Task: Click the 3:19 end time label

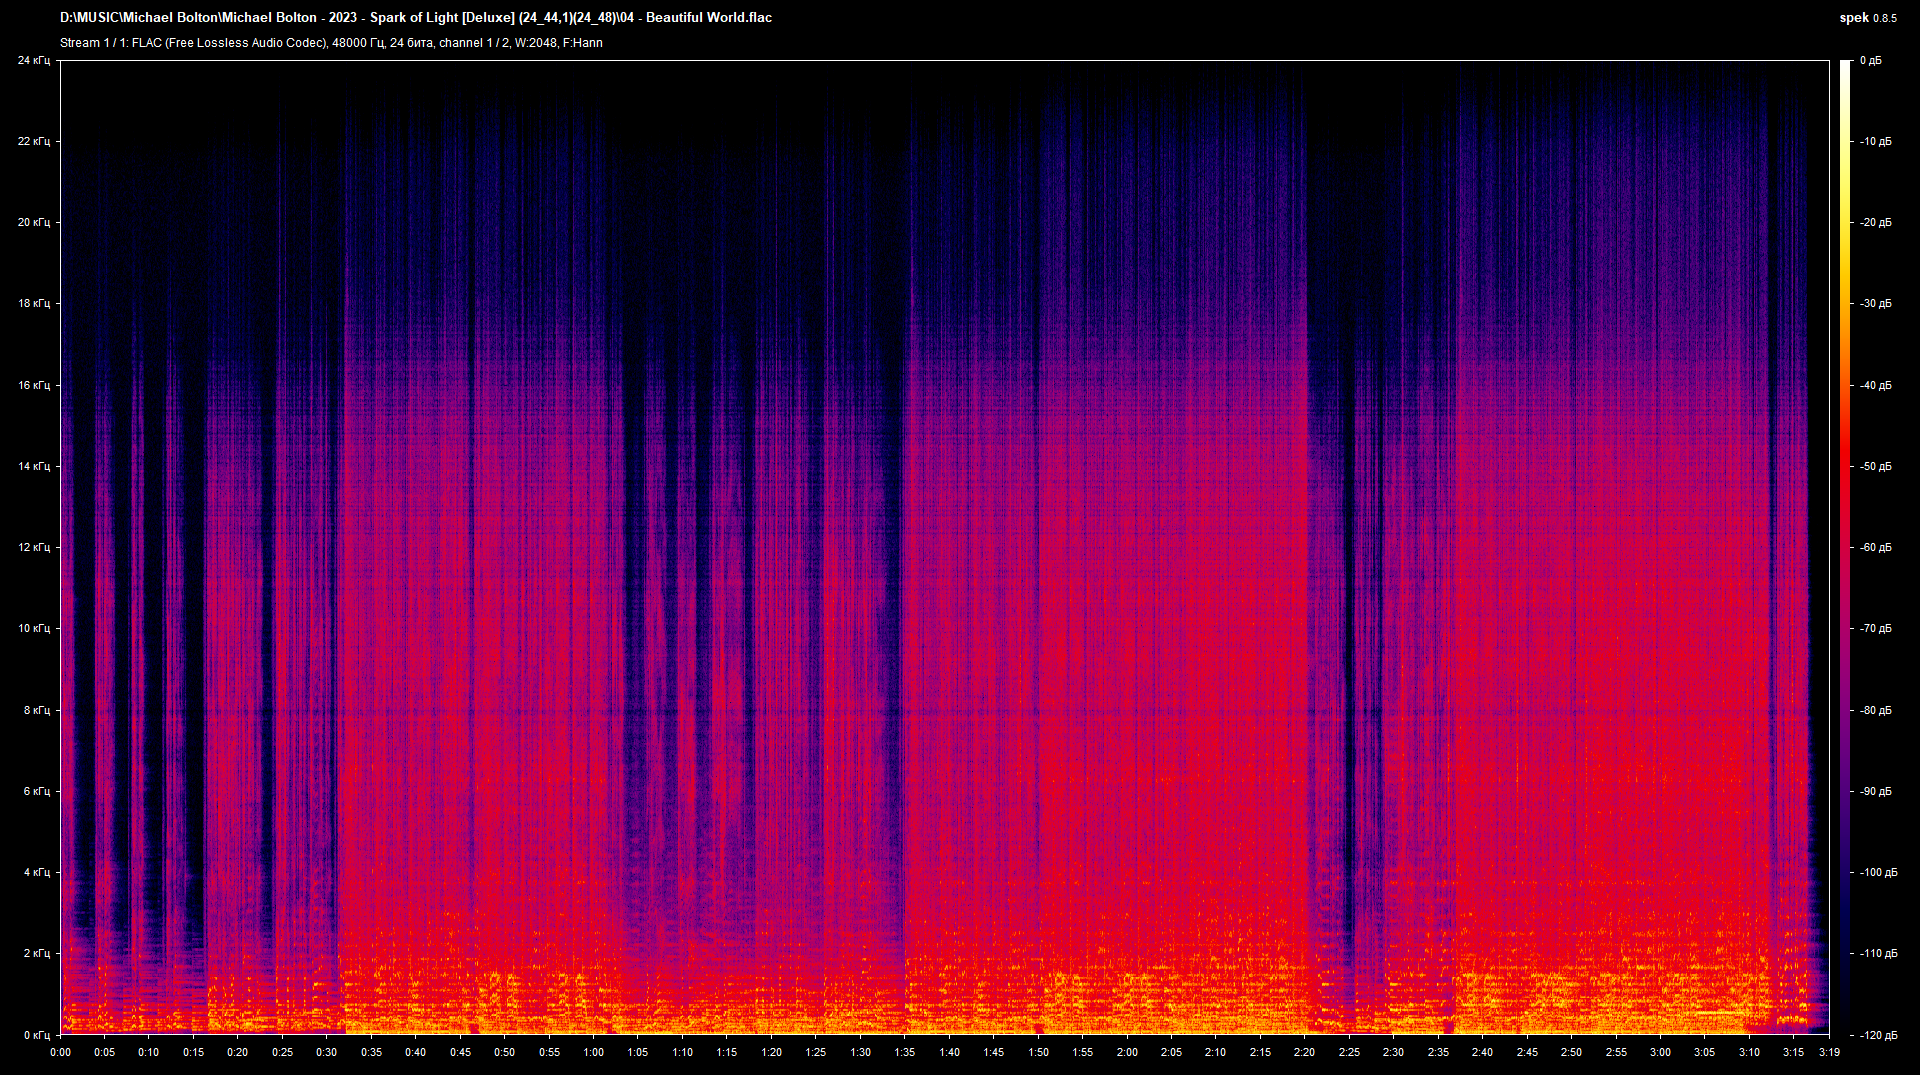Action: tap(1829, 1052)
